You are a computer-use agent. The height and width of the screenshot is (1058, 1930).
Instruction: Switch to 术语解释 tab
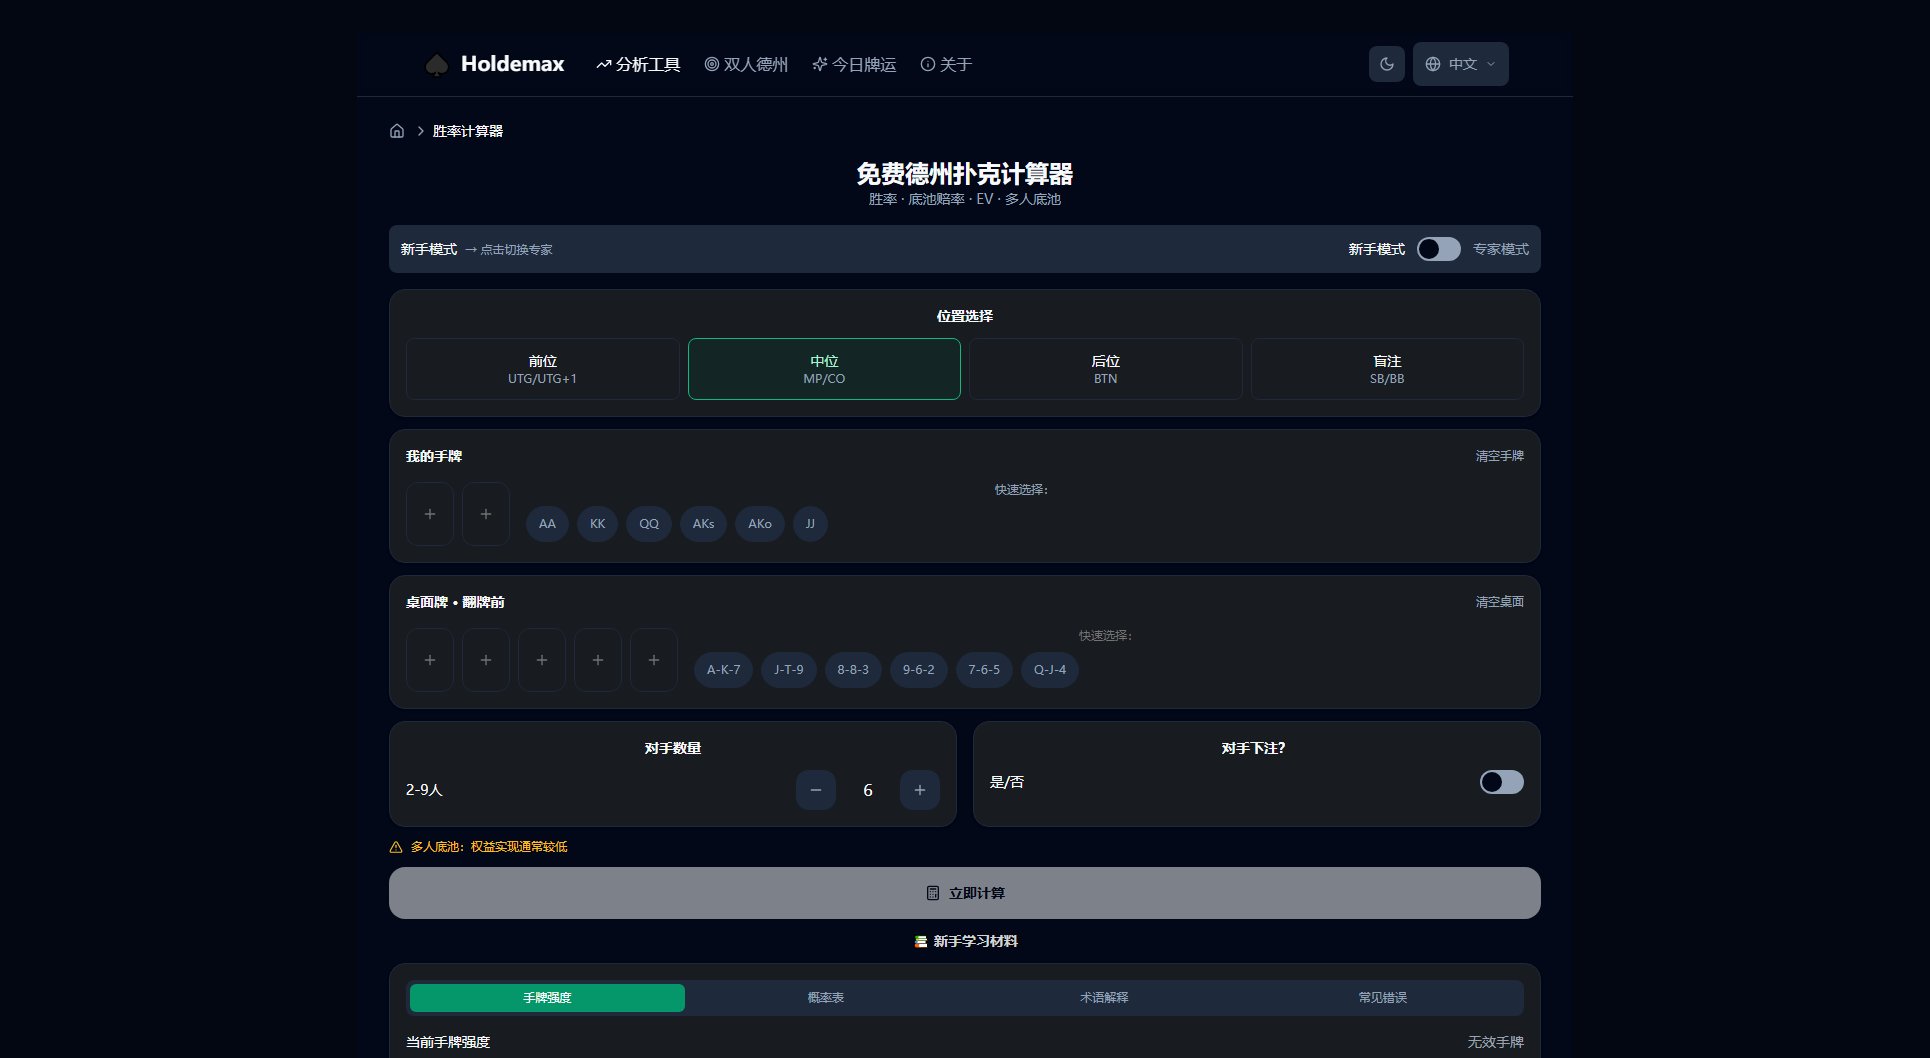pyautogui.click(x=1104, y=998)
